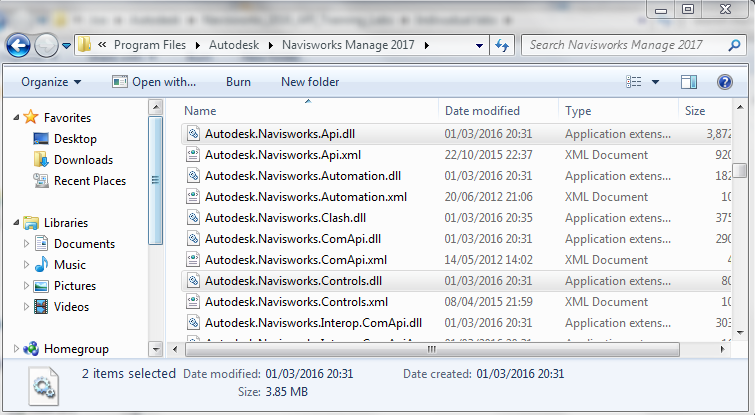This screenshot has width=755, height=415.
Task: Select the Music note icon
Action: [x=41, y=264]
